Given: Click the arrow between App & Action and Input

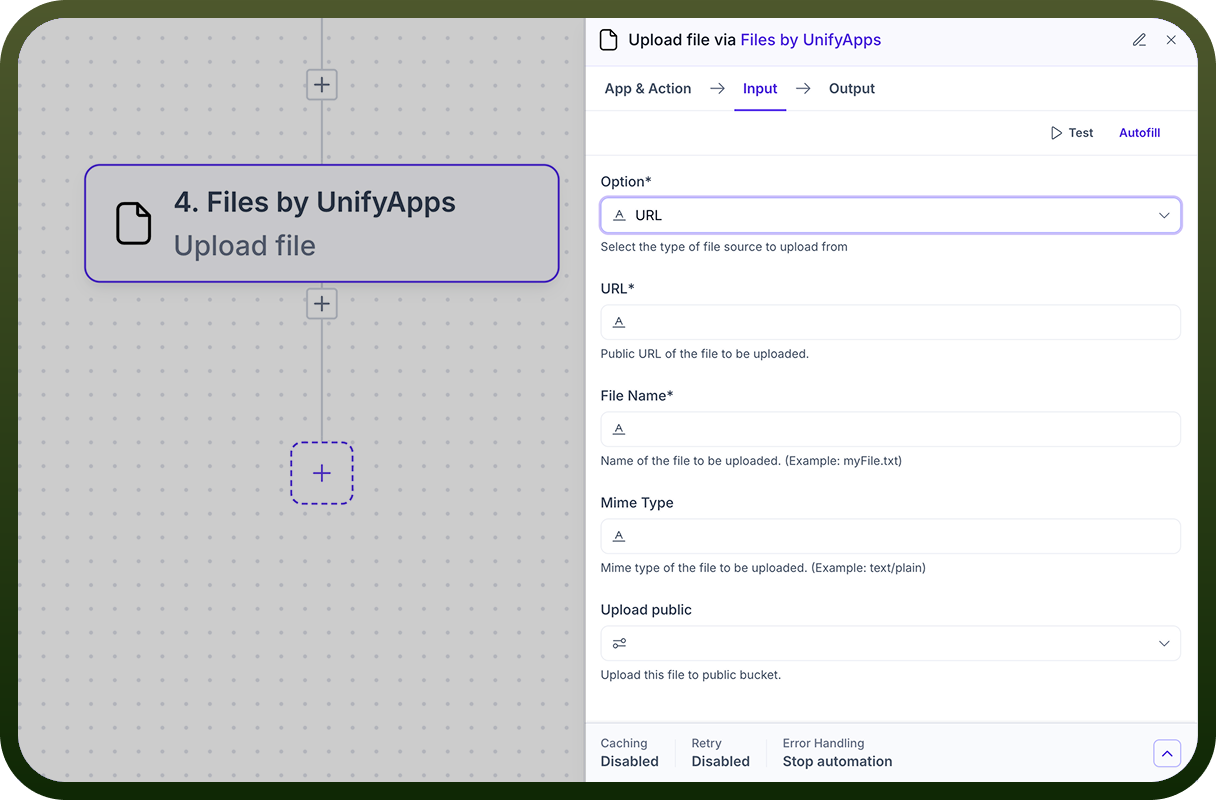Looking at the screenshot, I should 717,89.
